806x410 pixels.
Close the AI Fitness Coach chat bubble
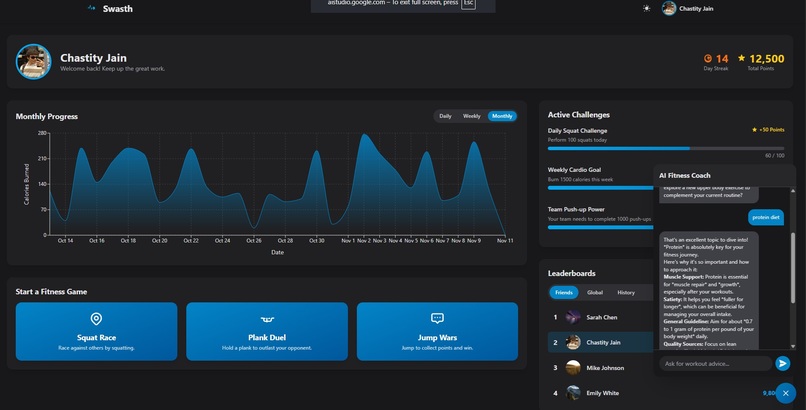click(x=785, y=393)
